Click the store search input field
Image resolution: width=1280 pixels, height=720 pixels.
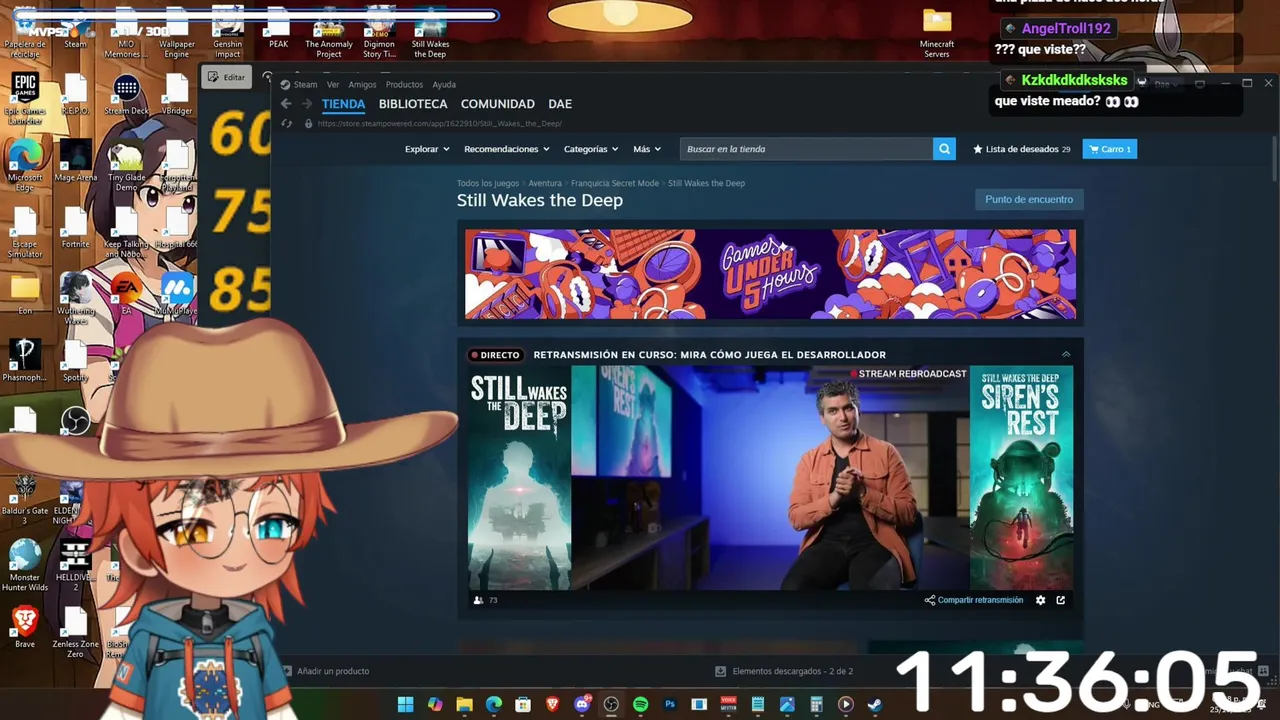(x=806, y=149)
